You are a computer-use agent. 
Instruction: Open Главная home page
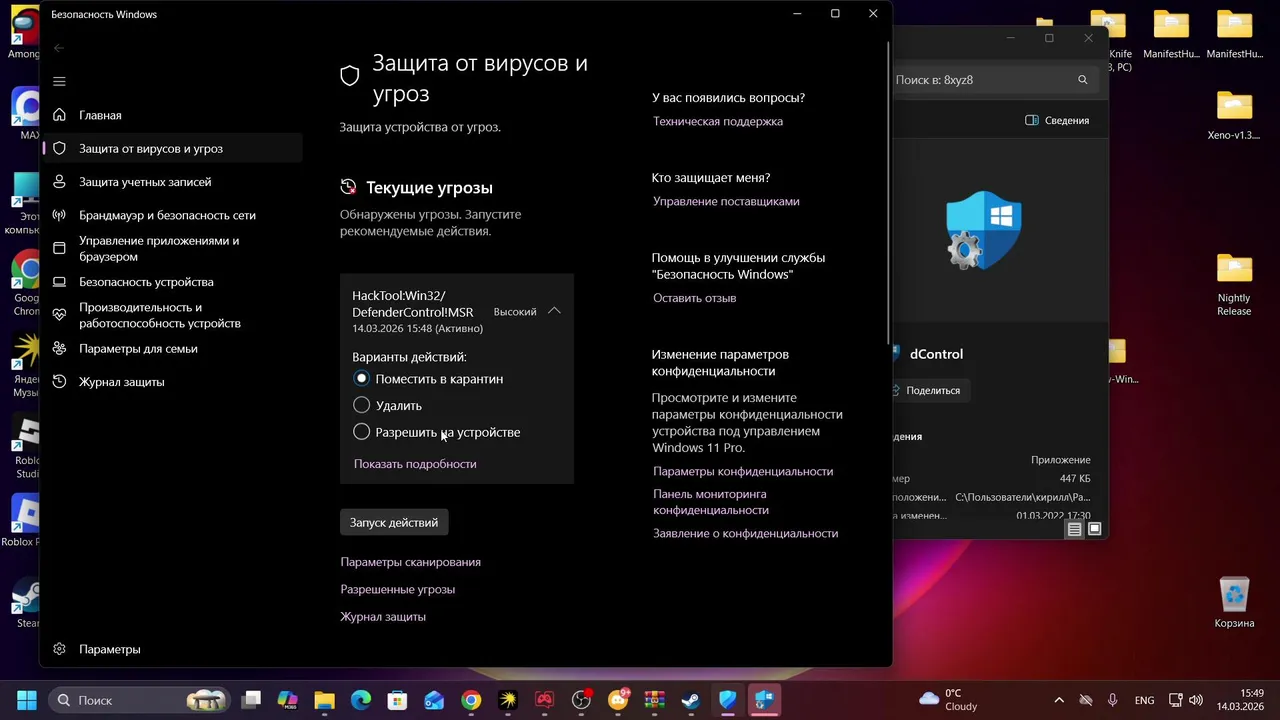[x=172, y=115]
